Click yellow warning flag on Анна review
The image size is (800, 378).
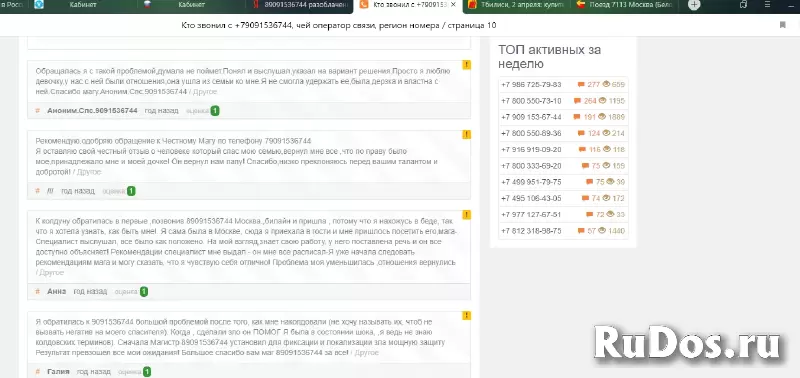pos(466,215)
